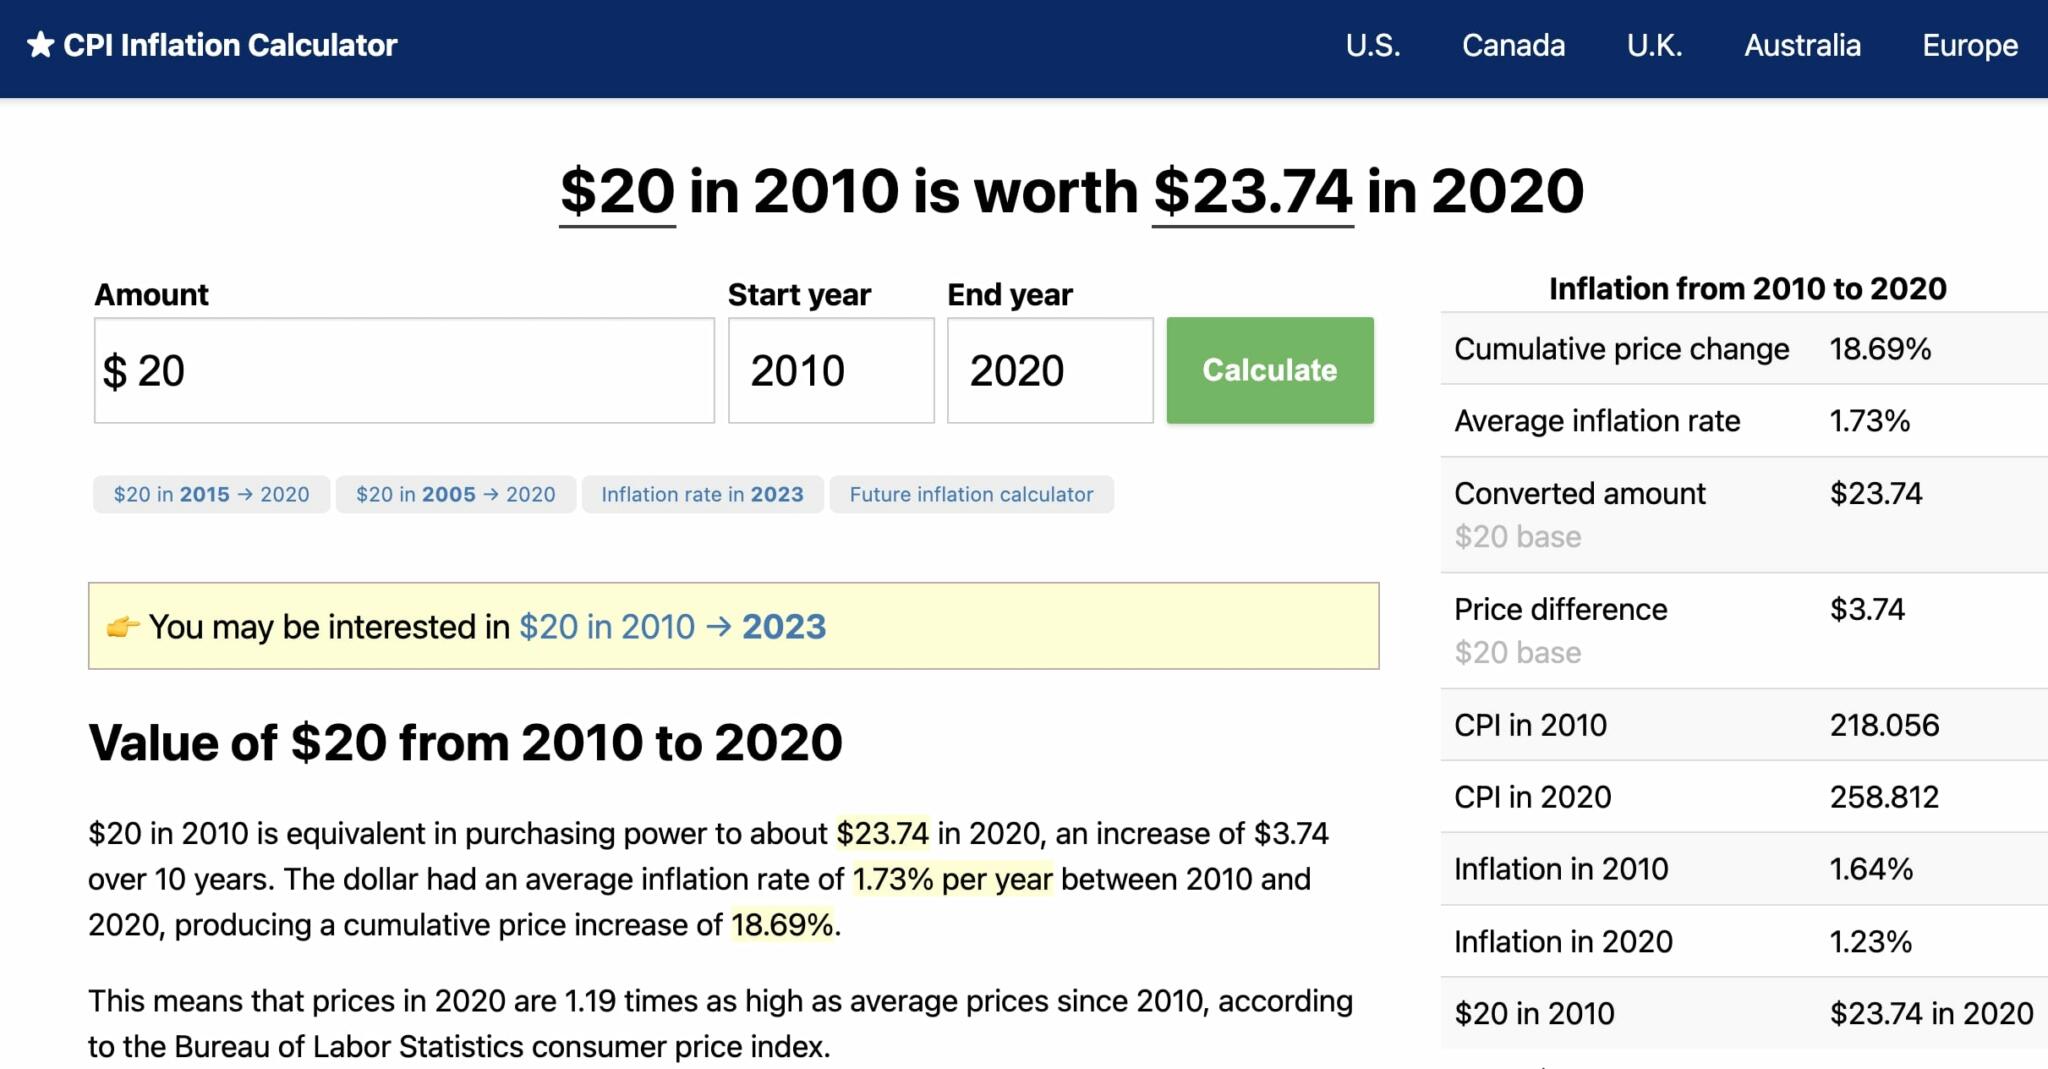Screen dimensions: 2048x1069
Task: Click the CPI in 2020 value 258.812
Action: pyautogui.click(x=1884, y=797)
